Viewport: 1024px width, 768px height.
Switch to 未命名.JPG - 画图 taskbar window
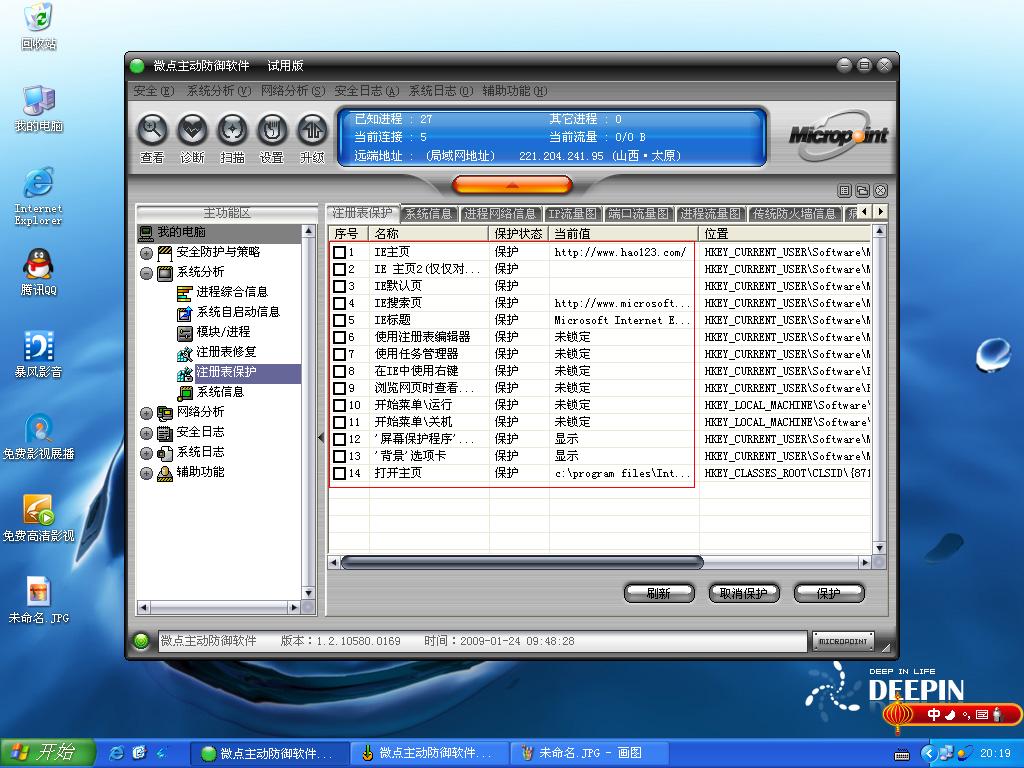coord(590,753)
